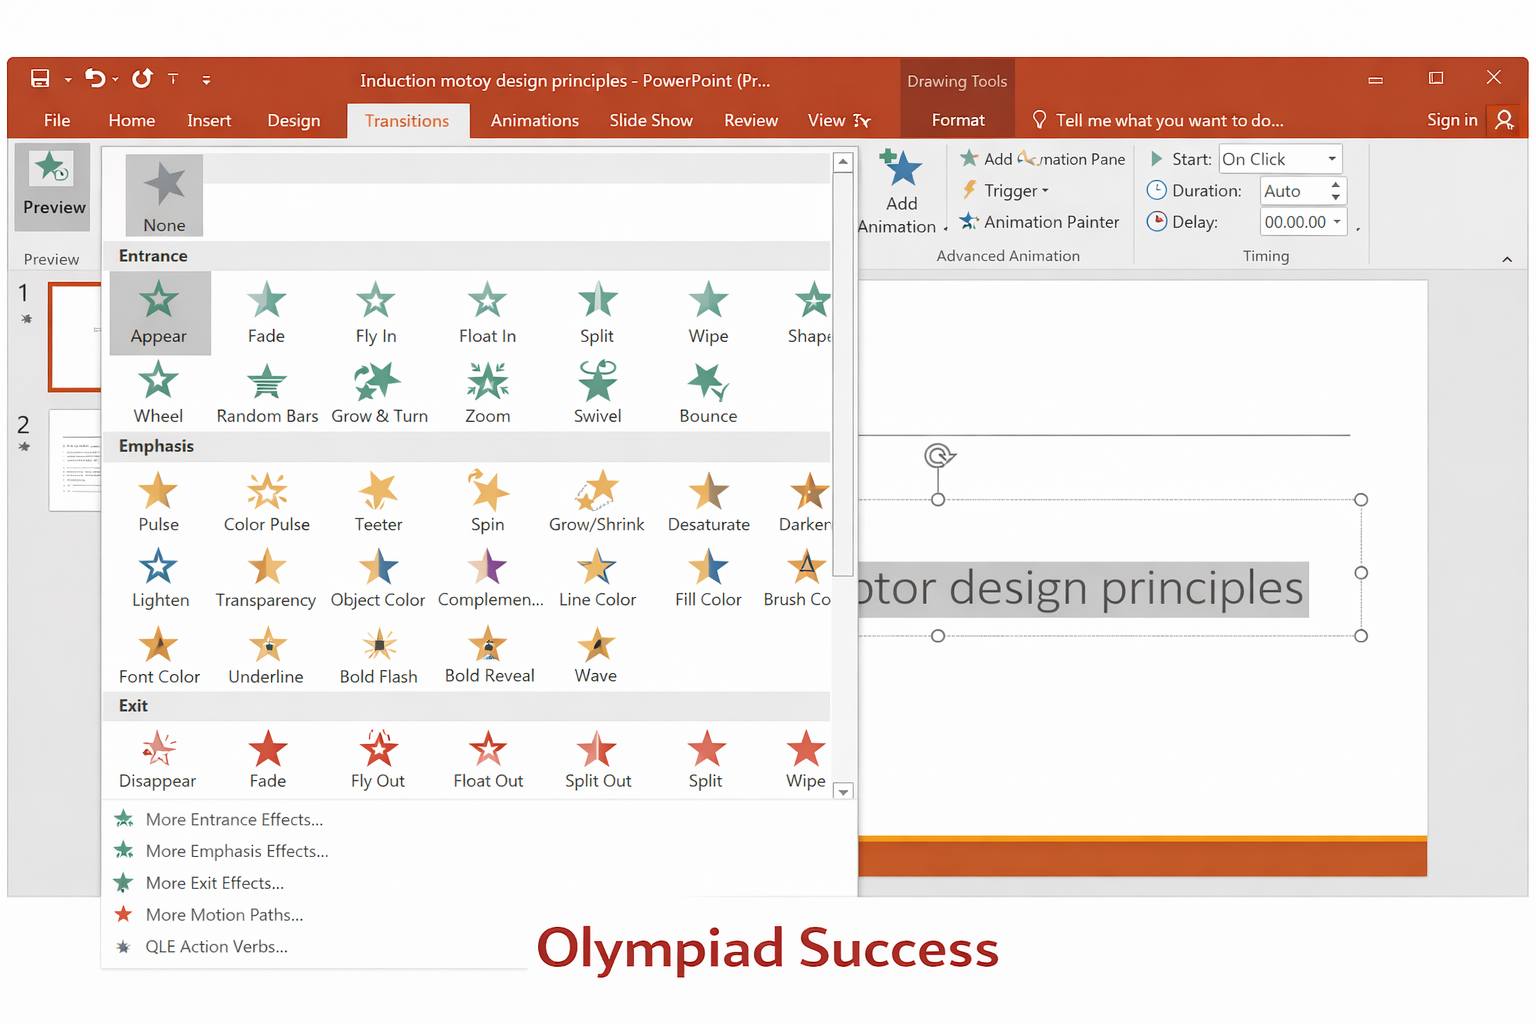1536x1024 pixels.
Task: Select slide 2 thumbnail
Action: [x=76, y=460]
